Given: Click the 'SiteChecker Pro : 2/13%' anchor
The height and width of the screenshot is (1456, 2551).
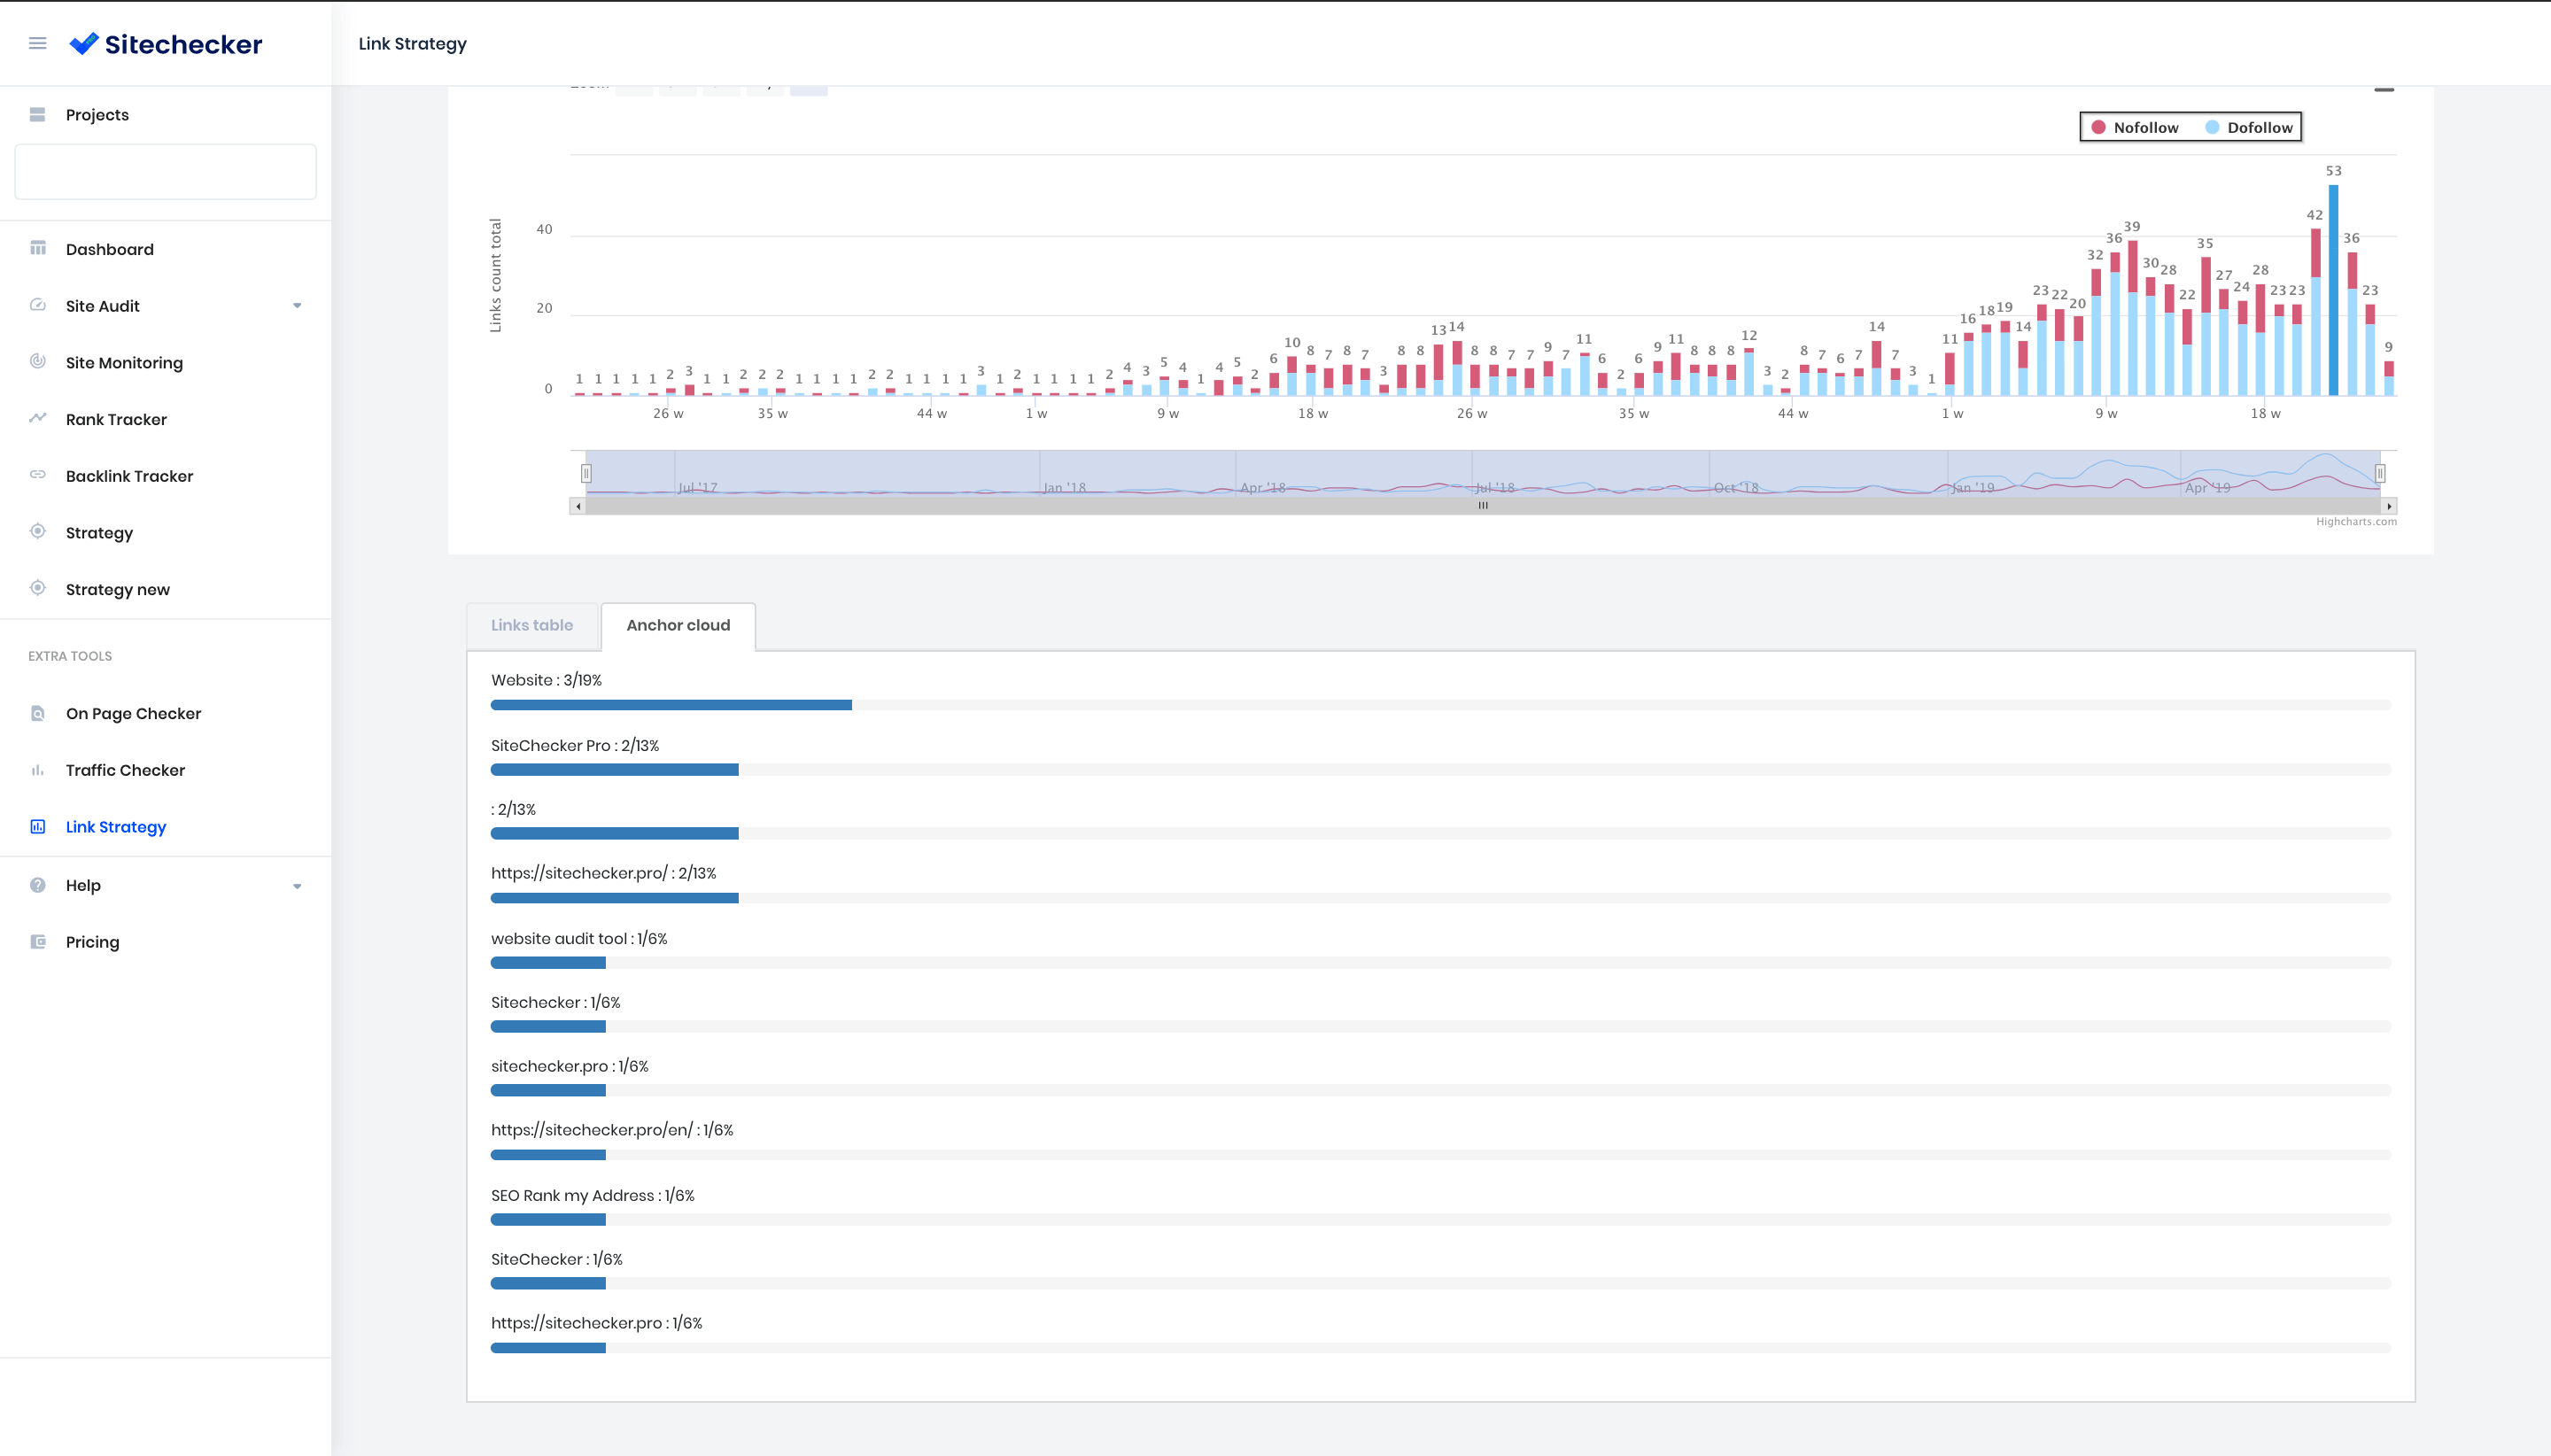Looking at the screenshot, I should (x=575, y=746).
